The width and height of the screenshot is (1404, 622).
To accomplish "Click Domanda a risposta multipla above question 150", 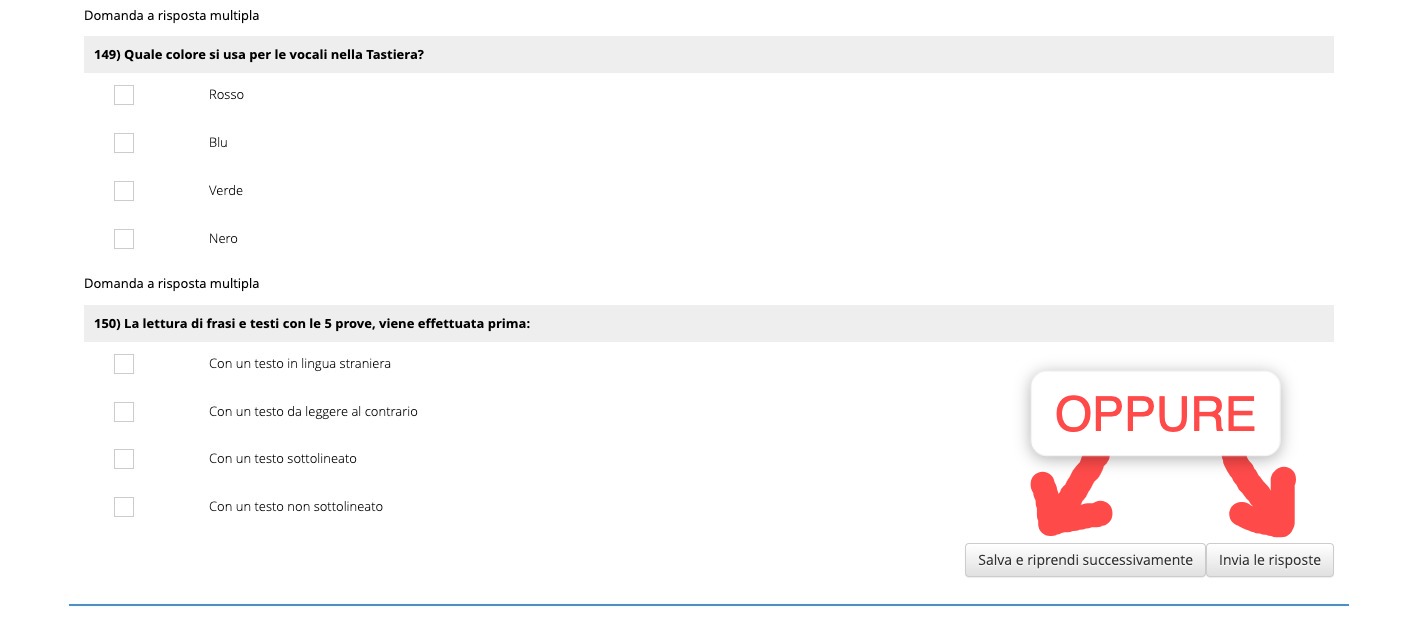I will coord(172,284).
